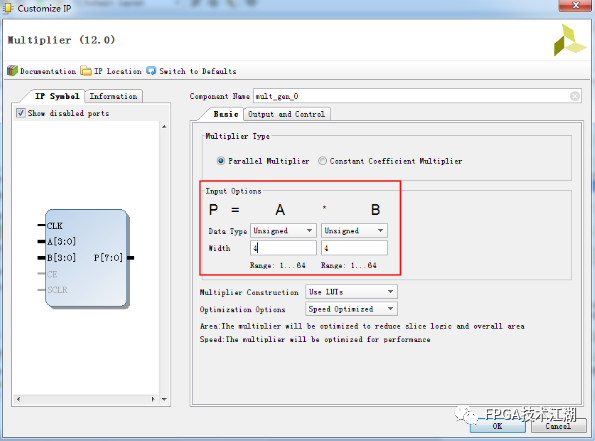Clear the Component Name field using the X icon

575,96
